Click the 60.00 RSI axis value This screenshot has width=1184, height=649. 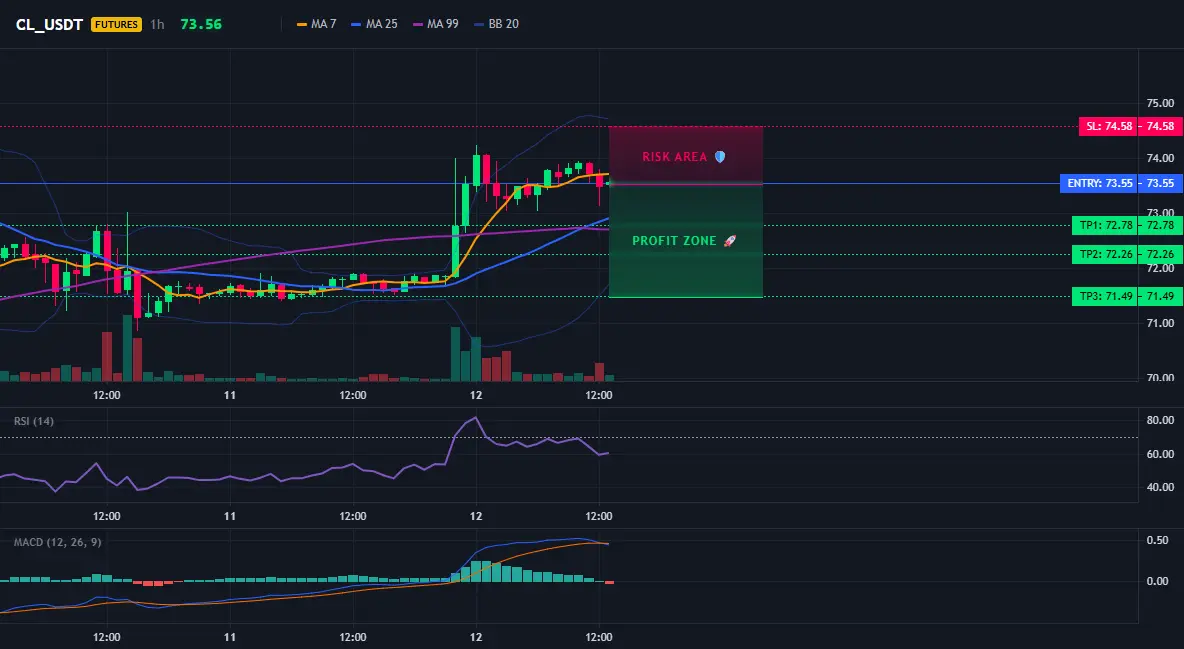point(1161,454)
